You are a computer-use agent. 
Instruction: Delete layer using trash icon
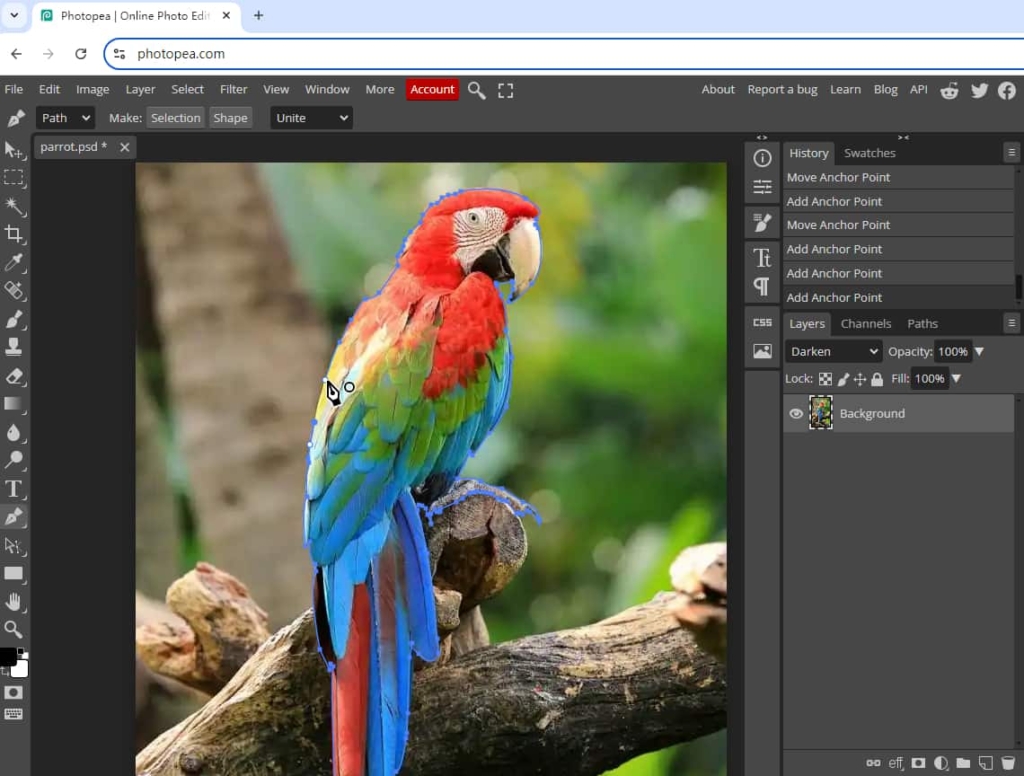(1007, 763)
